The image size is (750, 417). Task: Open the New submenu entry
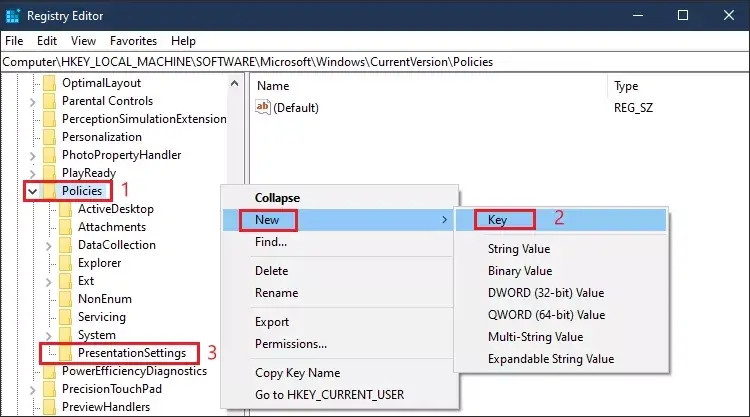click(x=339, y=220)
